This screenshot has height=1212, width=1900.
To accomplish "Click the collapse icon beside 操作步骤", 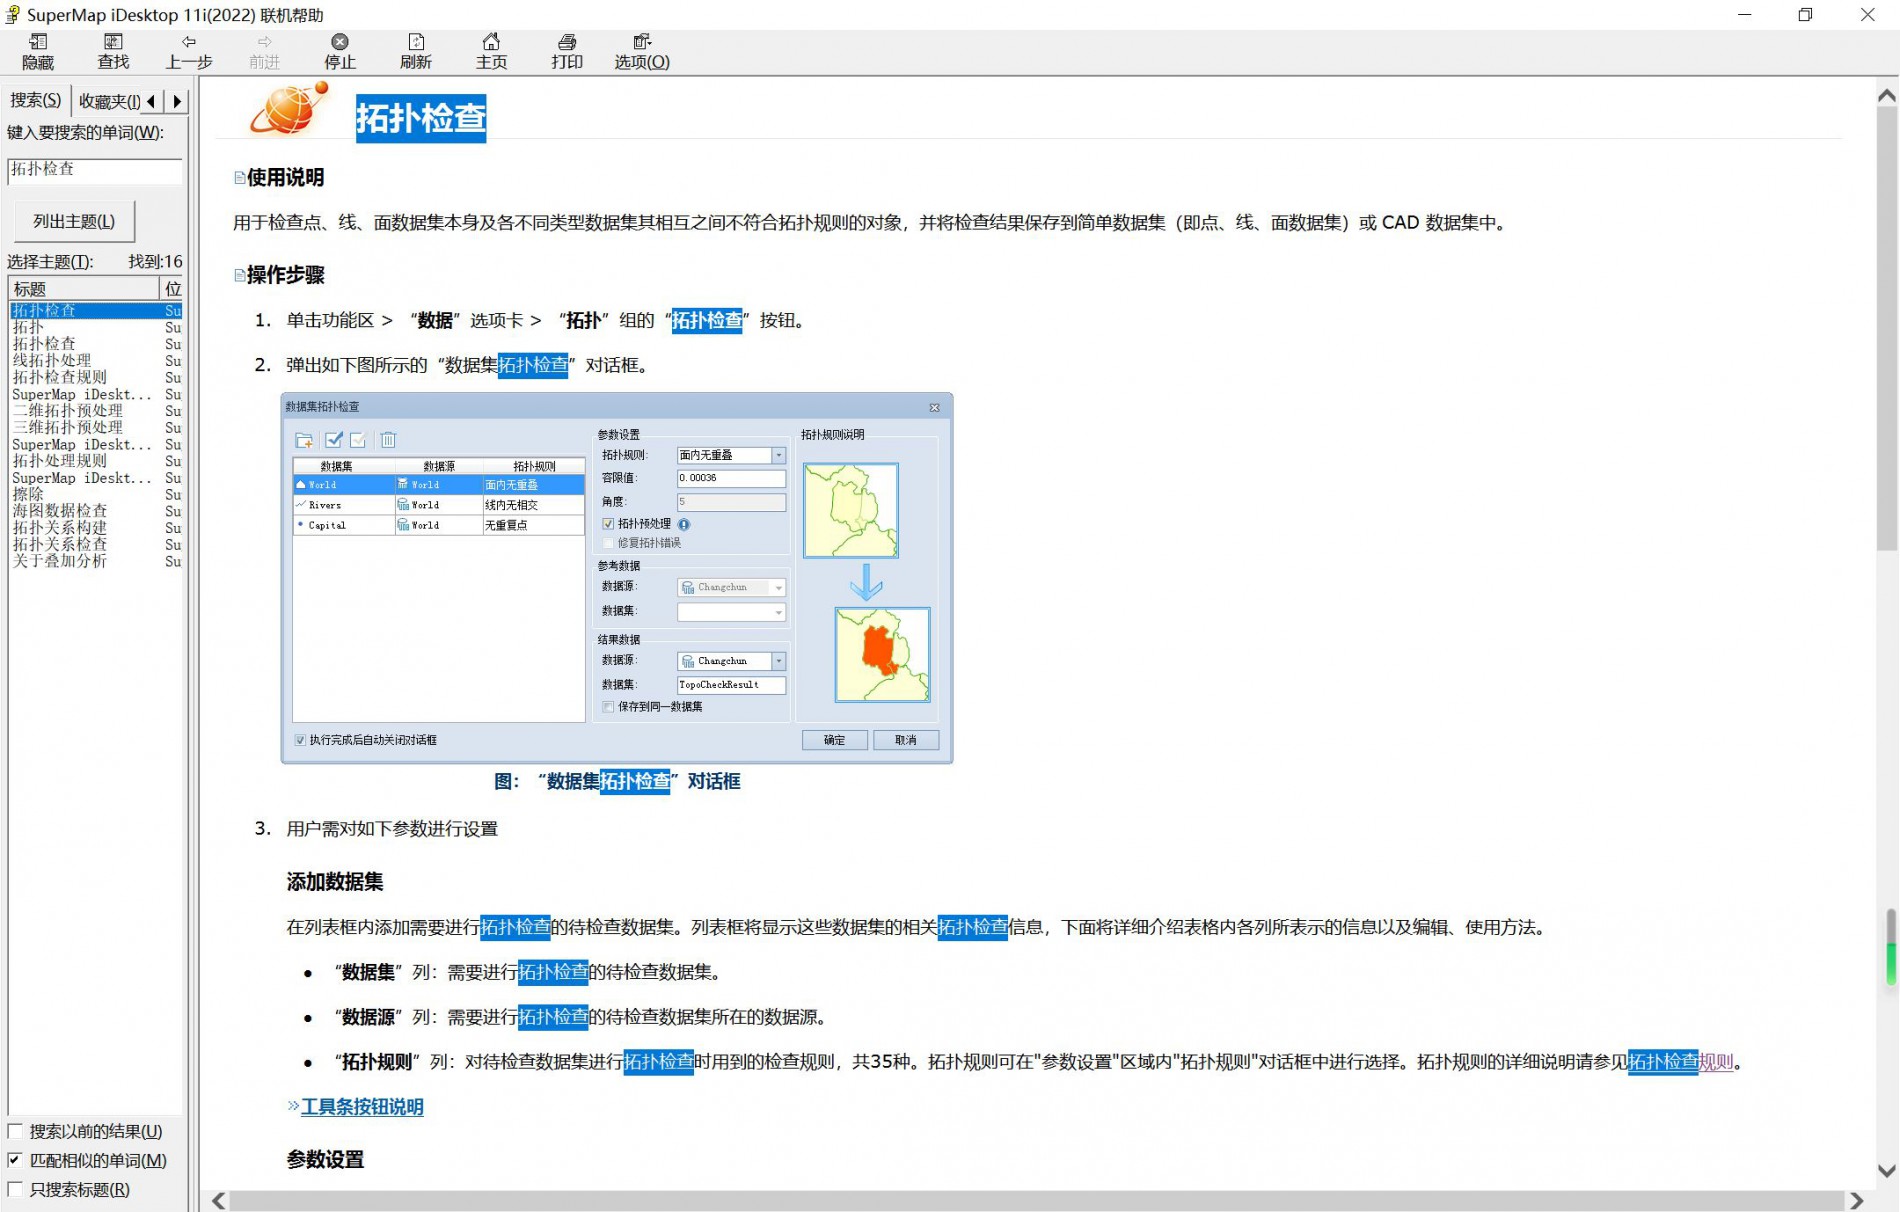I will pos(239,275).
